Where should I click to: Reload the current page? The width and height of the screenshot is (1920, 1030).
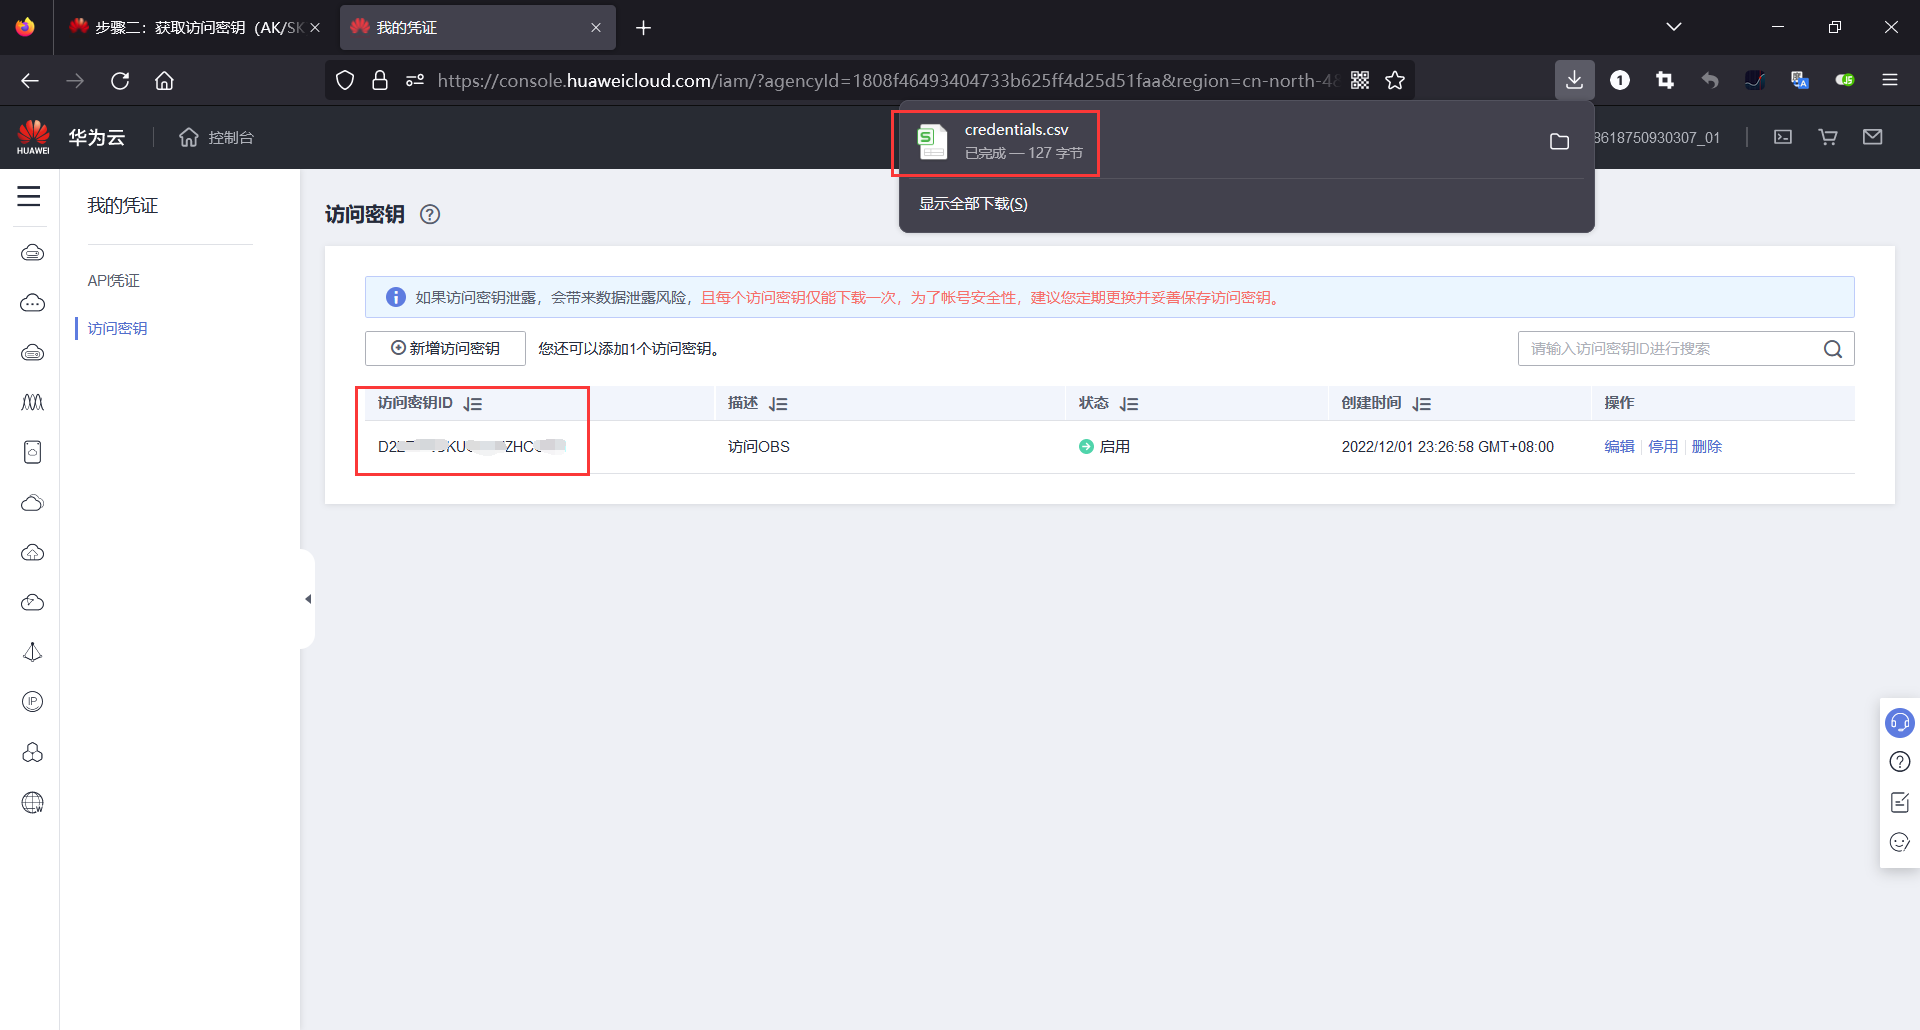pos(120,80)
